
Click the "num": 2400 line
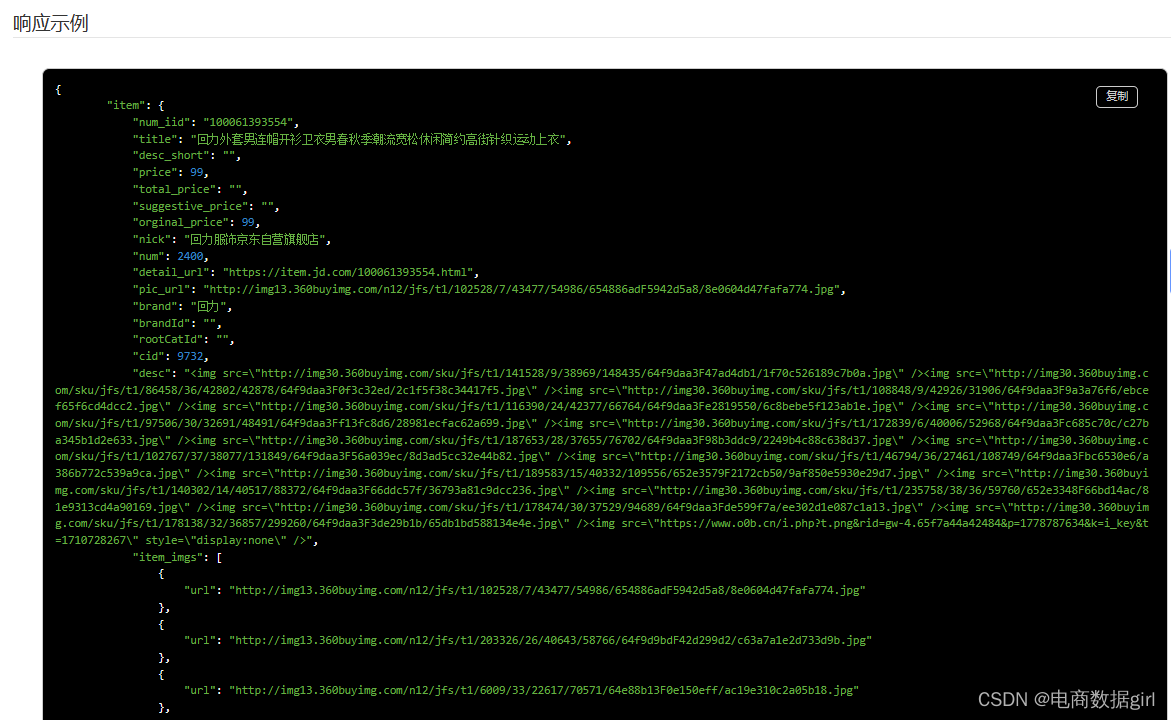coord(170,256)
